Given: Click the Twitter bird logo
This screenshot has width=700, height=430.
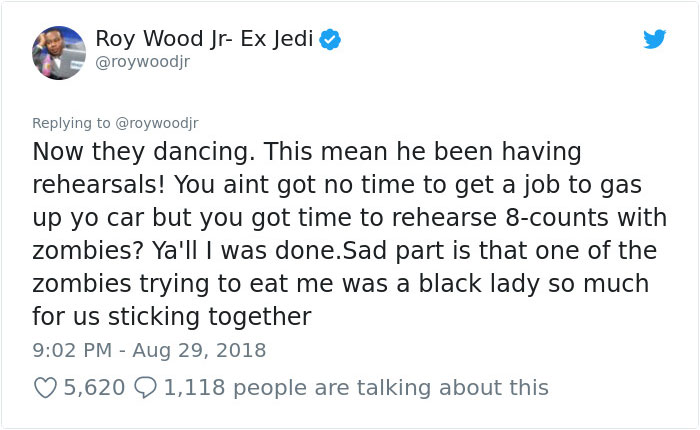Looking at the screenshot, I should (x=655, y=39).
